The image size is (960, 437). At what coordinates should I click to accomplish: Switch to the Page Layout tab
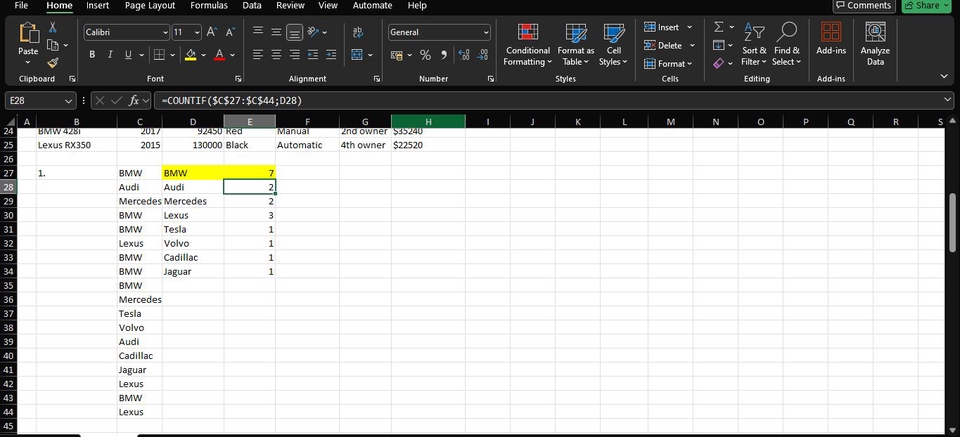[x=150, y=6]
